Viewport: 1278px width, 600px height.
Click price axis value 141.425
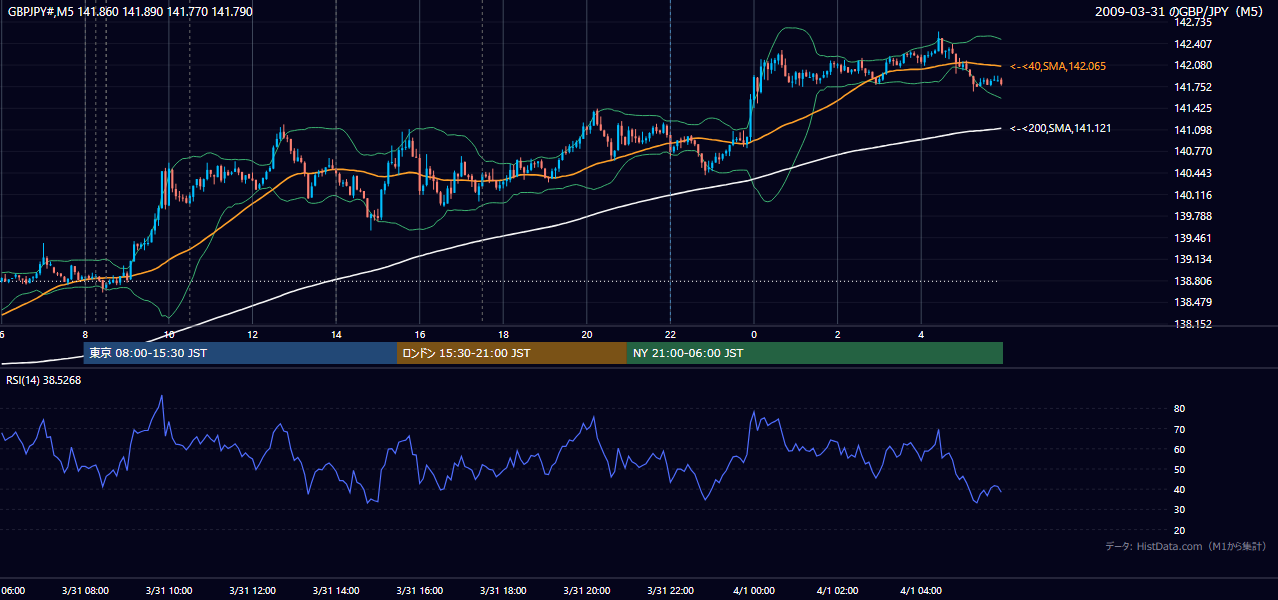pyautogui.click(x=1194, y=108)
